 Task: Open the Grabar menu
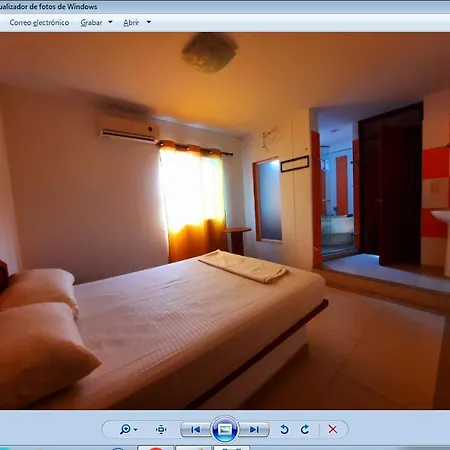click(91, 23)
